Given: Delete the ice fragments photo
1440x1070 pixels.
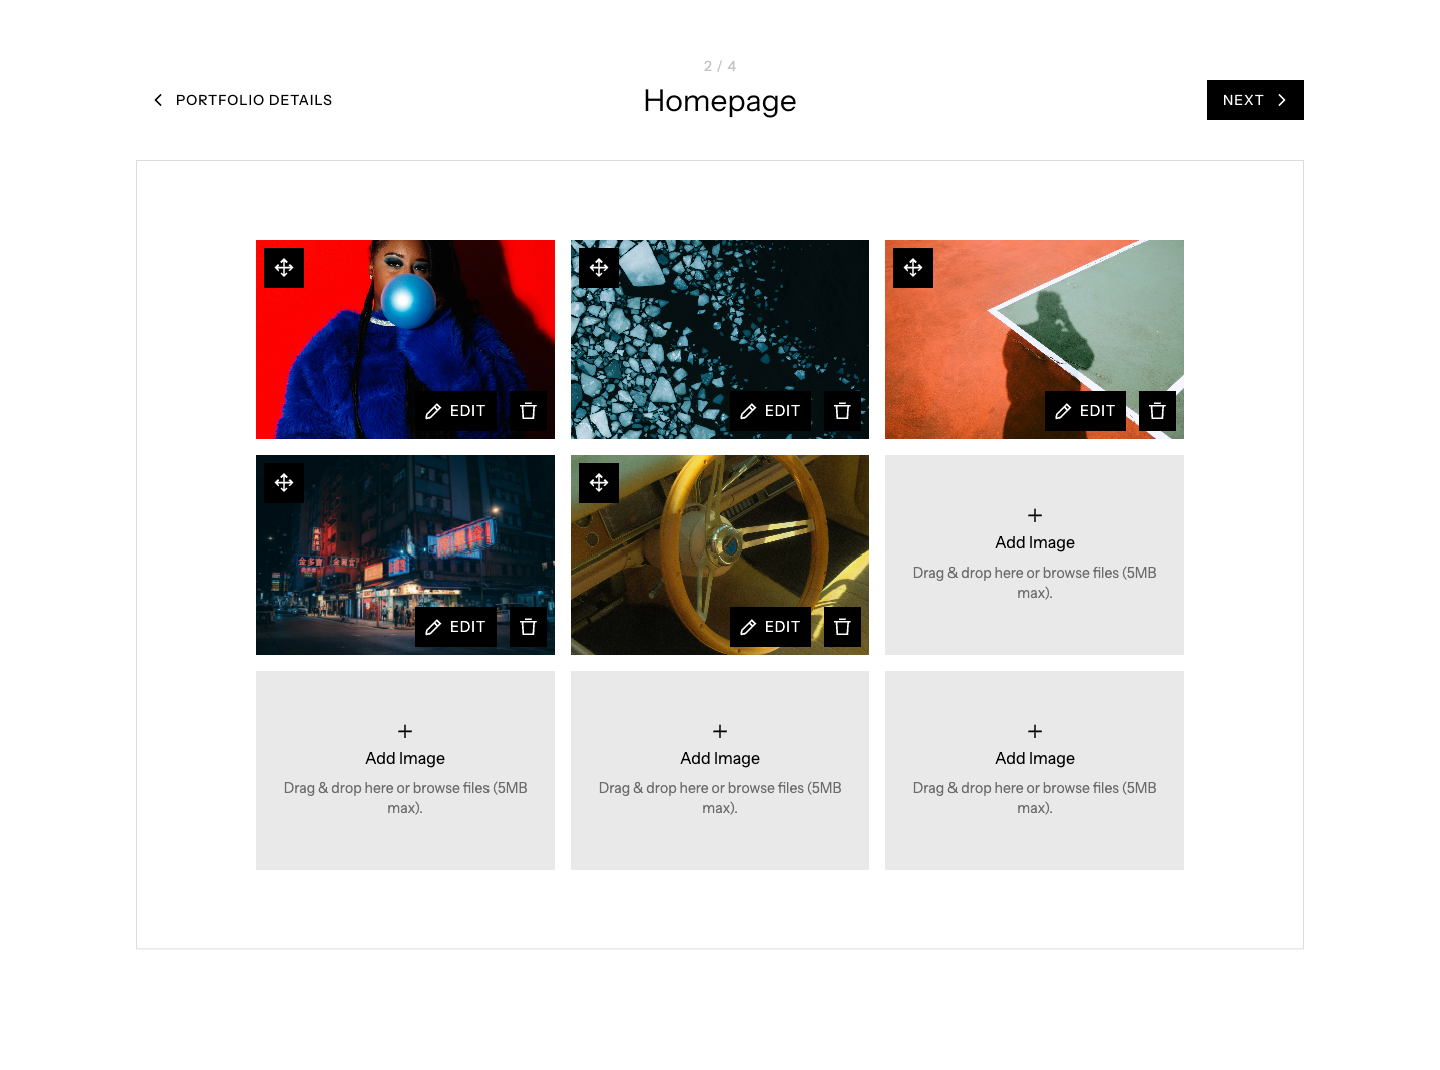Looking at the screenshot, I should pos(842,411).
